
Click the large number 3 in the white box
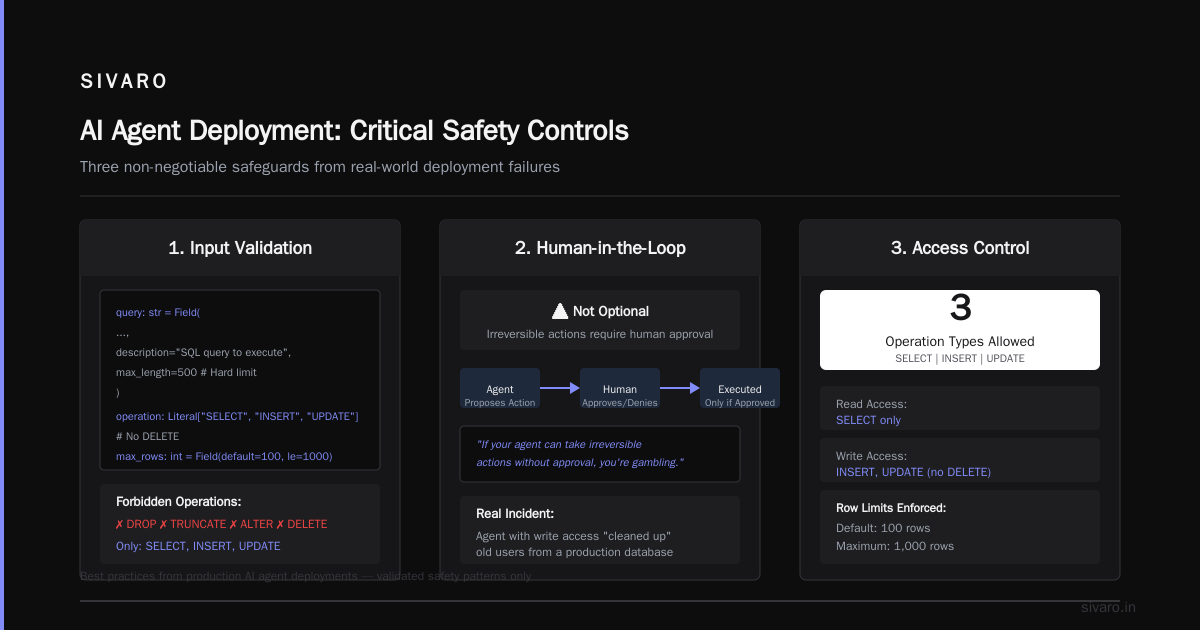pos(960,308)
